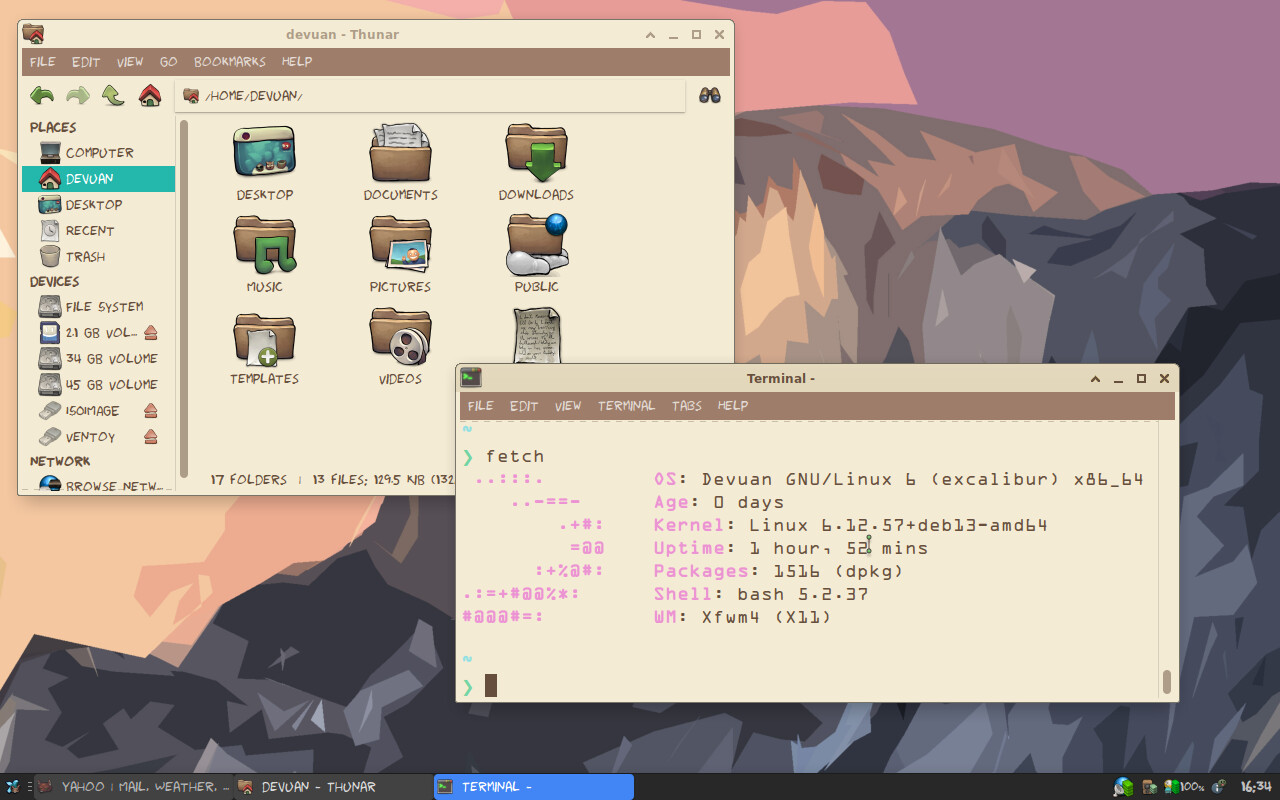Image resolution: width=1280 pixels, height=800 pixels.
Task: Select the Pictures folder
Action: 400,247
